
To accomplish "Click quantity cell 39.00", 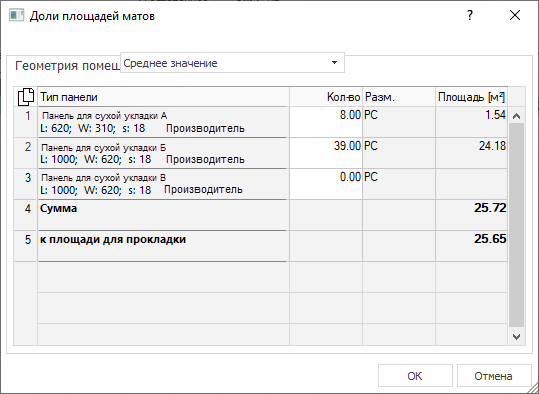I will tap(326, 153).
